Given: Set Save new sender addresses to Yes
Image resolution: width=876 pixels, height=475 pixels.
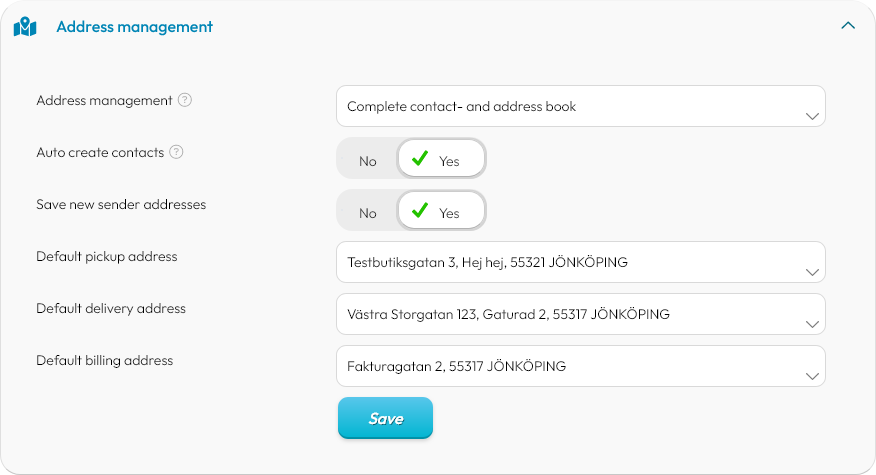Looking at the screenshot, I should 441,211.
